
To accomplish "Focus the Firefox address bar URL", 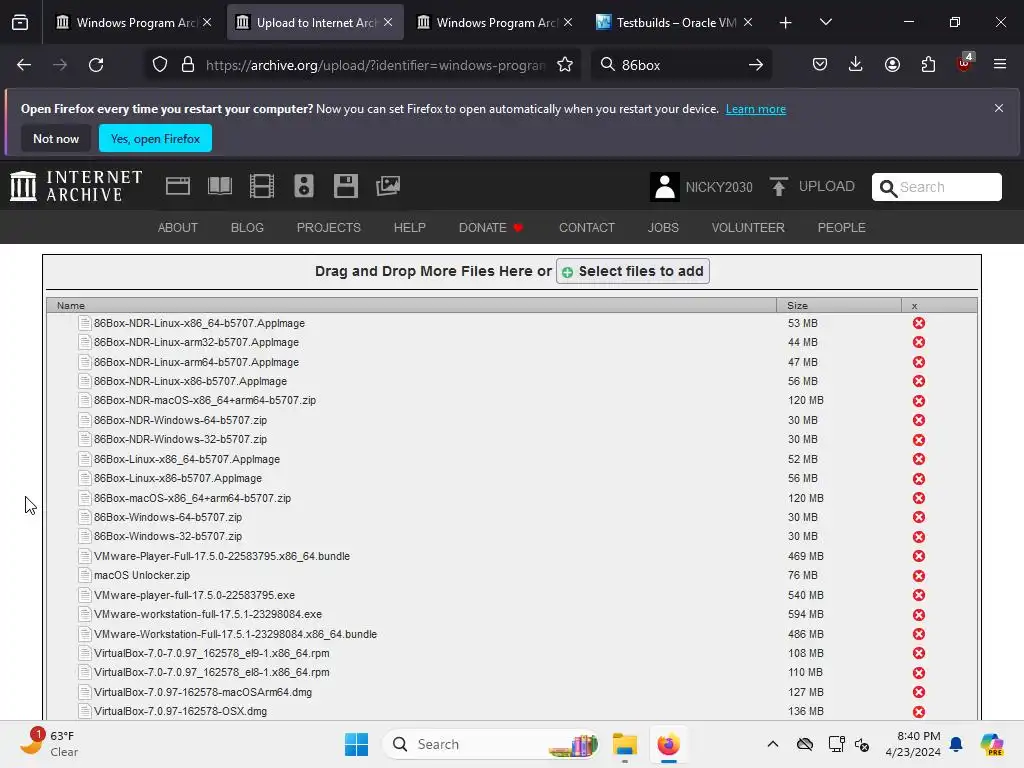I will [376, 65].
